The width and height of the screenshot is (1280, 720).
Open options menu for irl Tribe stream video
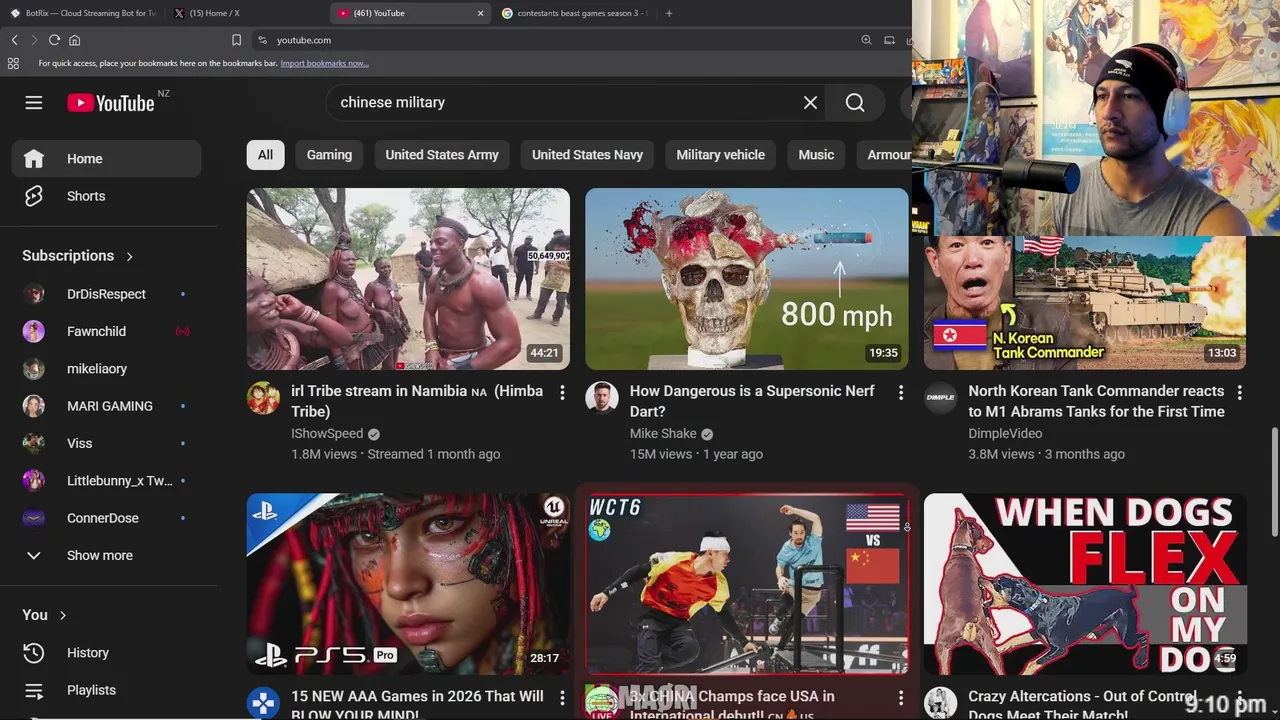[x=562, y=392]
